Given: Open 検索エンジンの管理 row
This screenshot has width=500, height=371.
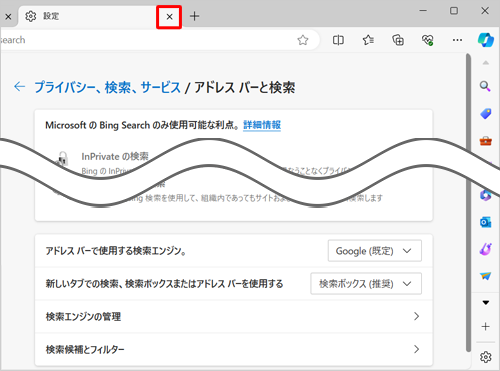Looking at the screenshot, I should (234, 316).
